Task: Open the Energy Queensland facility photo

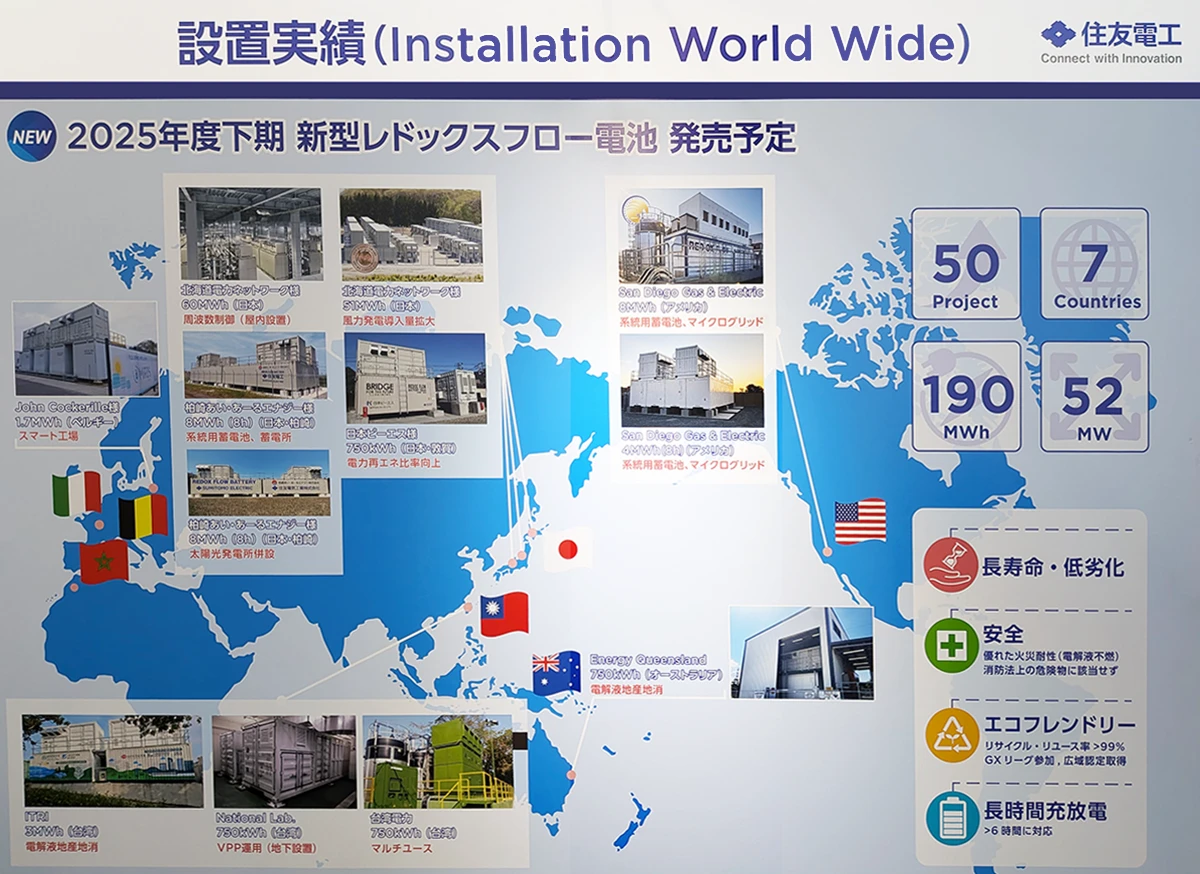Action: [801, 653]
